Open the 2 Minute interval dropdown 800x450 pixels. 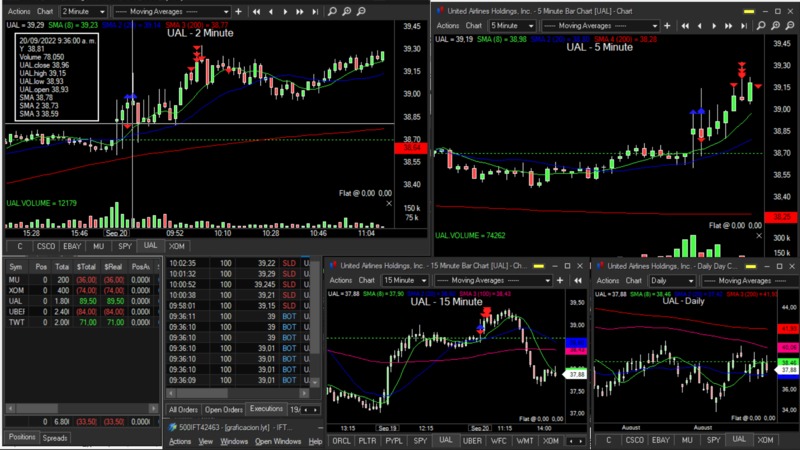coord(84,11)
